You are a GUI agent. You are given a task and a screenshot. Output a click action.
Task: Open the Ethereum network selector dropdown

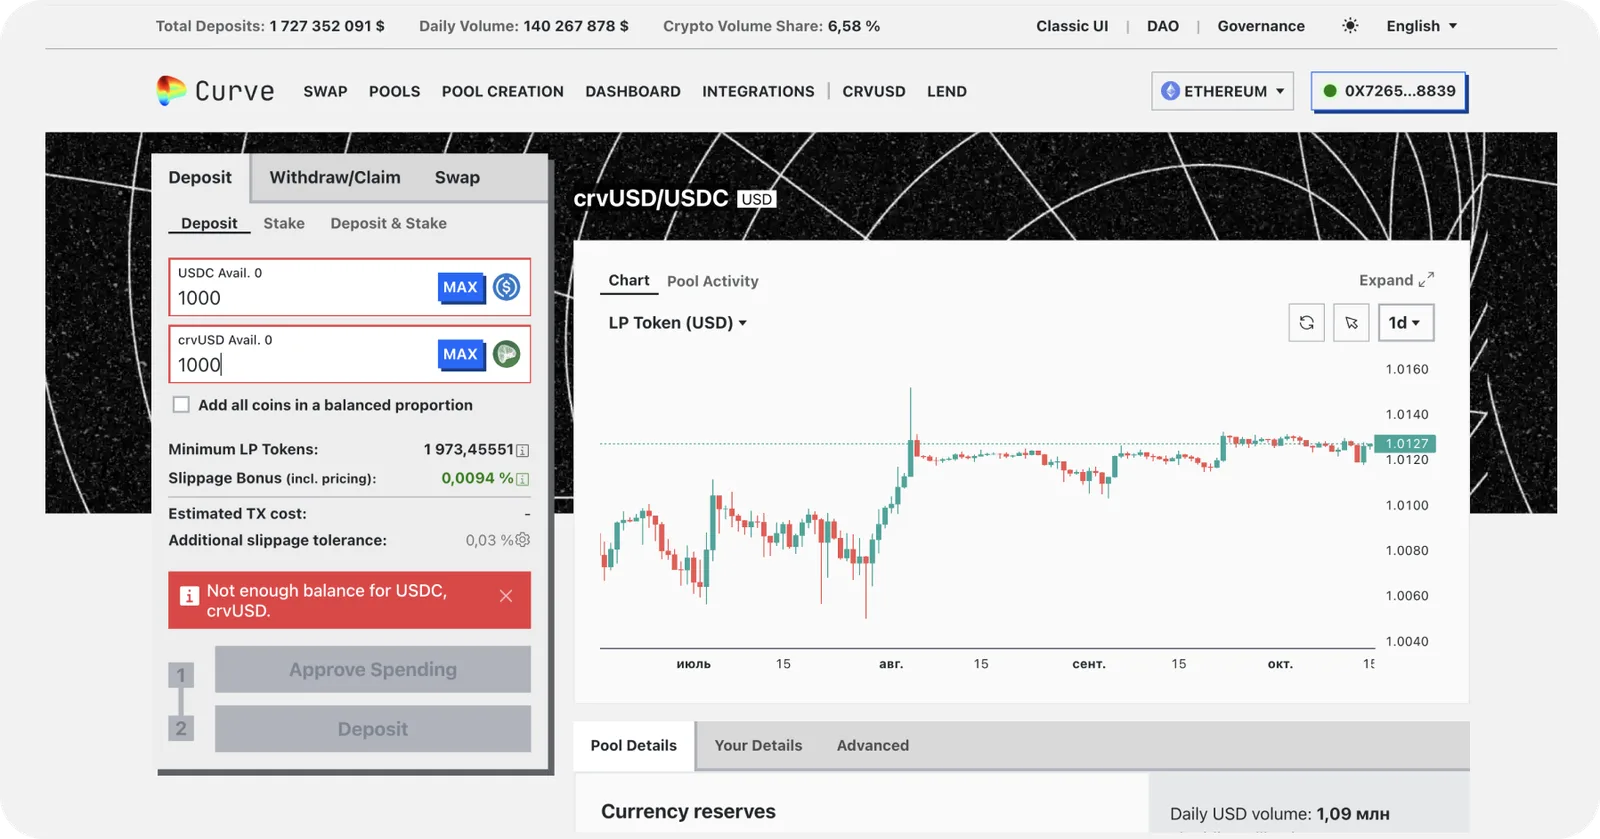[x=1222, y=91]
